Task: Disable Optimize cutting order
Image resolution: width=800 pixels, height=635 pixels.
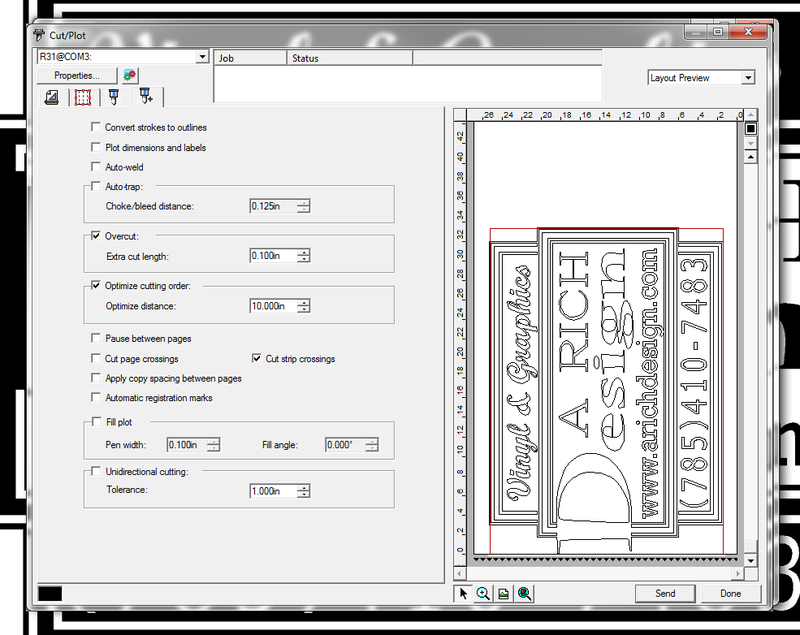Action: coord(95,286)
